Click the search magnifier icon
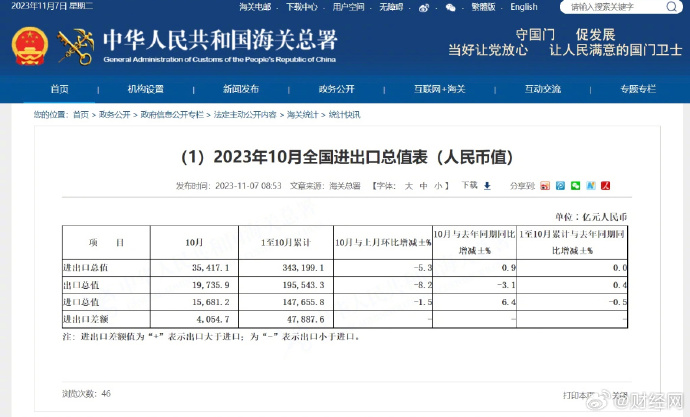Screen dimensions: 690x417 pyautogui.click(x=671, y=7)
